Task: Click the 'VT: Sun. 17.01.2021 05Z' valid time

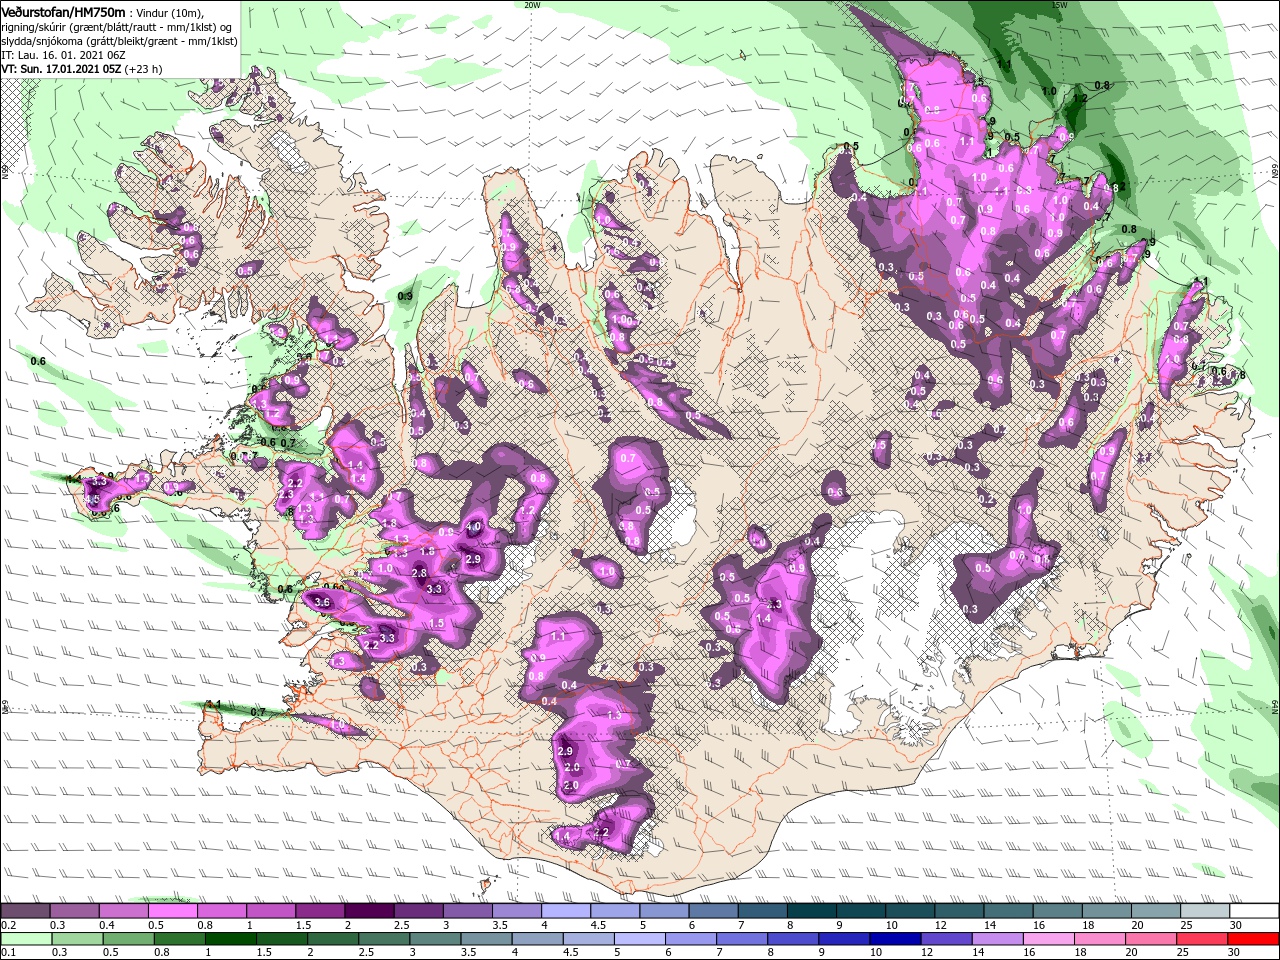Action: (62, 69)
